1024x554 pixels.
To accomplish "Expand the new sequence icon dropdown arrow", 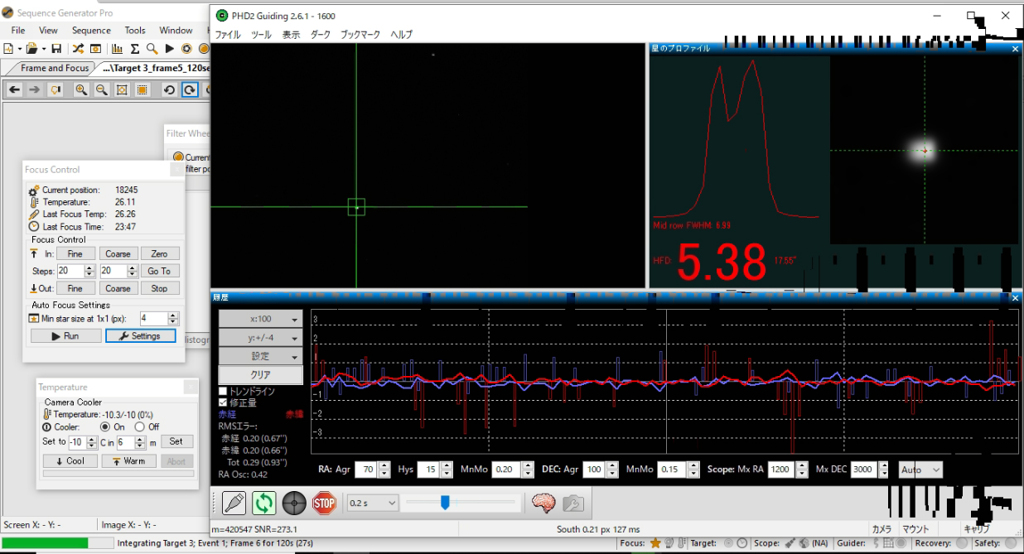I will pos(19,49).
